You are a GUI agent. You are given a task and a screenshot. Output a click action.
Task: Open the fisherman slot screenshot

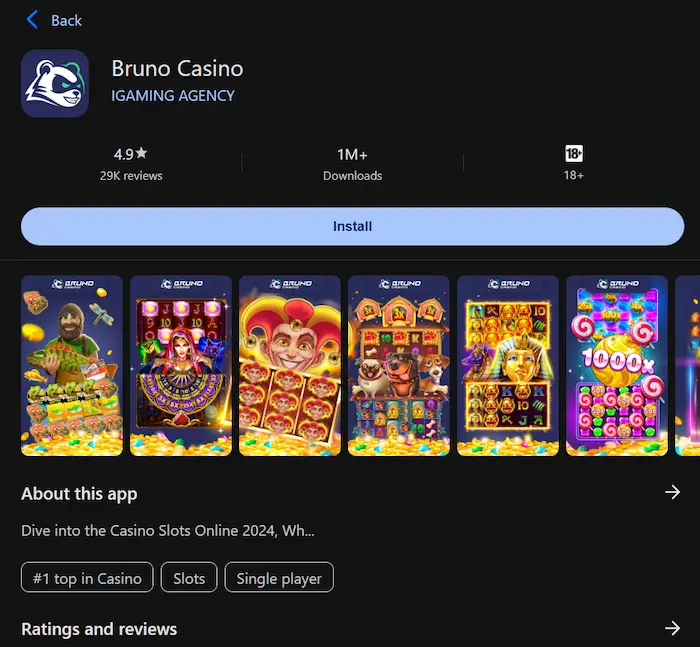coord(72,366)
